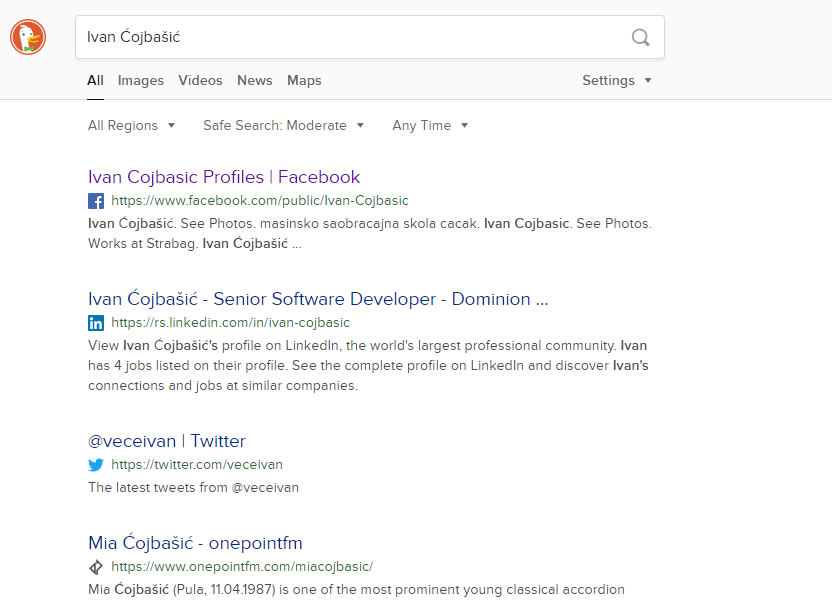
Task: Open Senior Software Developer LinkedIn result
Action: (x=318, y=299)
